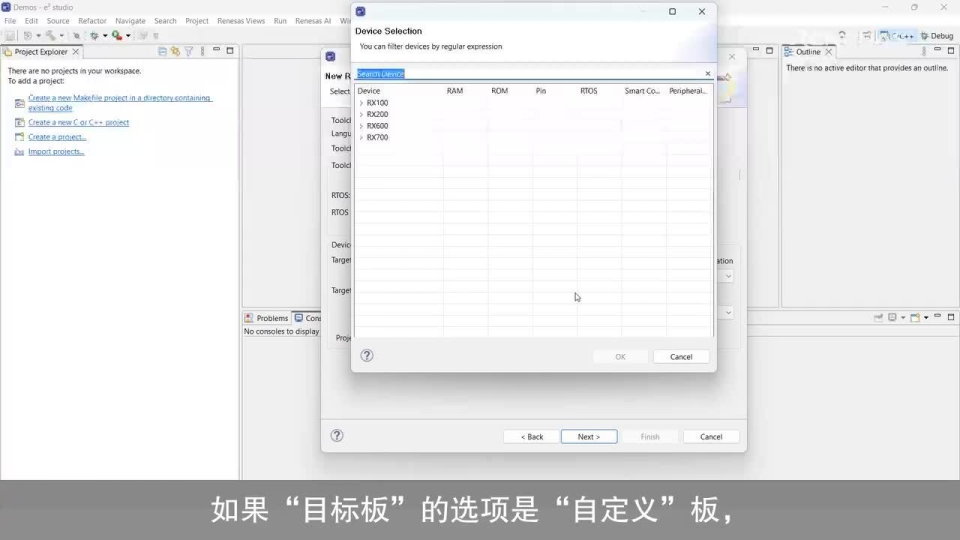This screenshot has height=540, width=960.
Task: Expand the RX200 device family
Action: coord(361,114)
